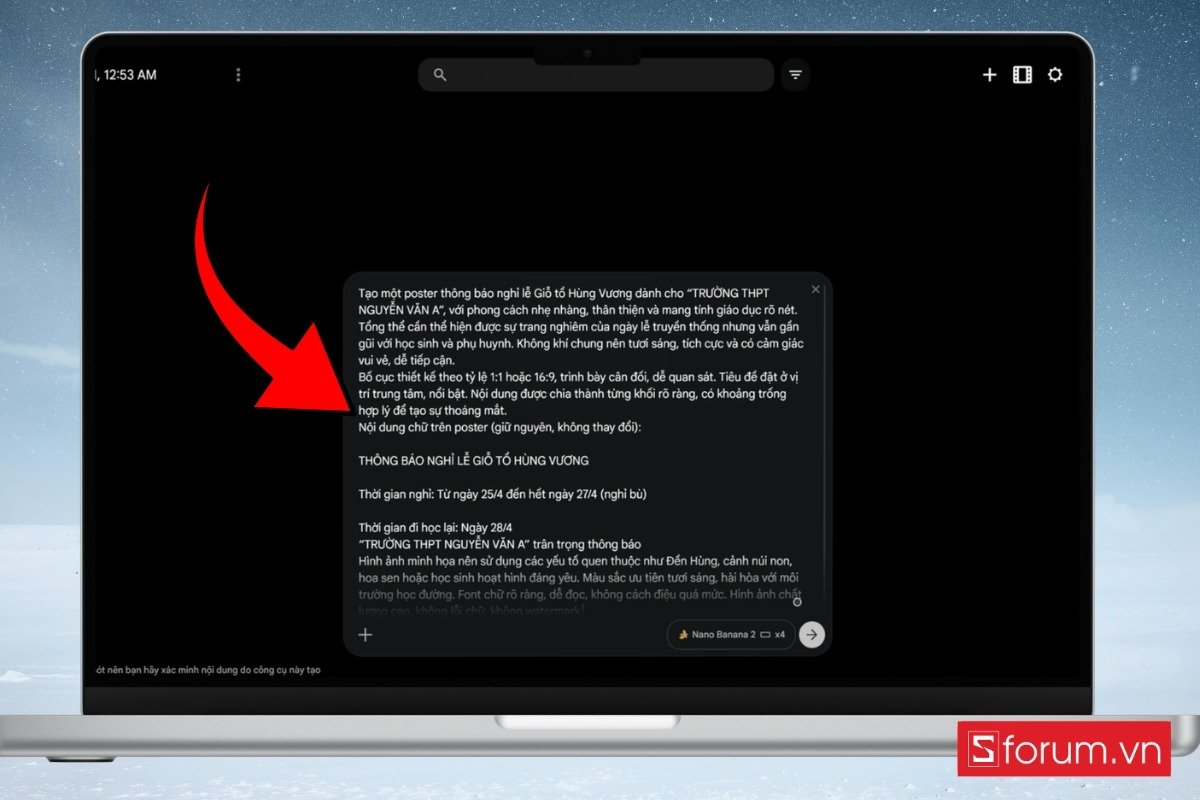Image resolution: width=1200 pixels, height=800 pixels.
Task: Click the magnifier icon in search bar
Action: point(440,75)
